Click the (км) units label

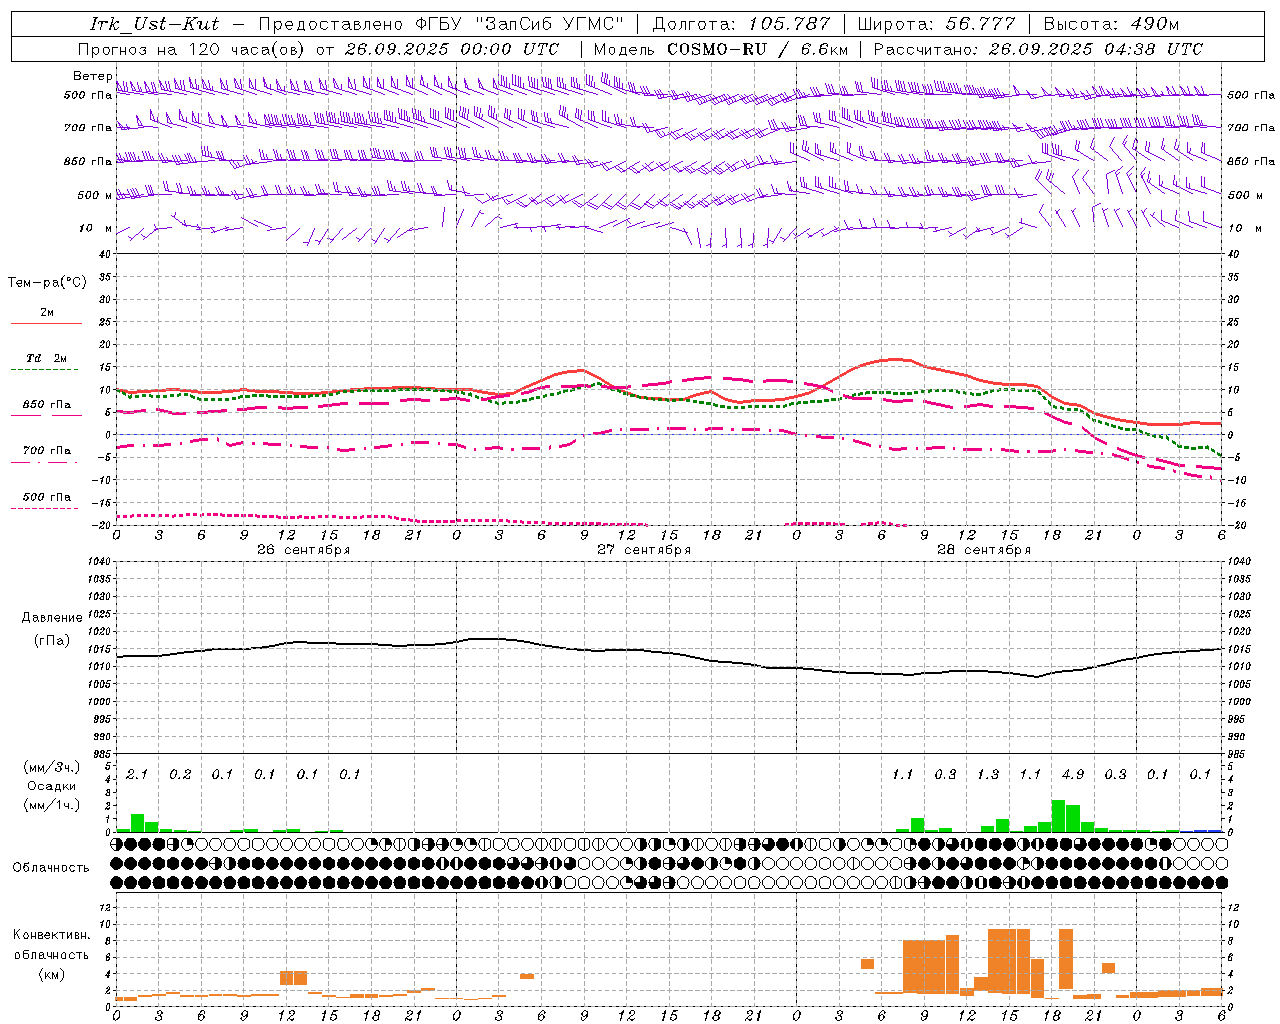52,974
